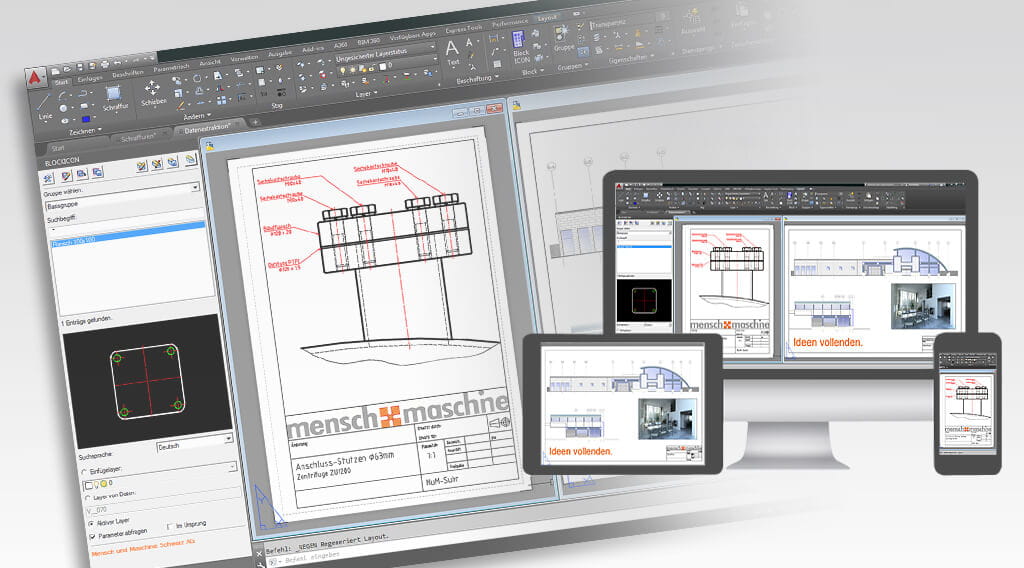Click the flange block preview thumbnail

click(x=147, y=381)
